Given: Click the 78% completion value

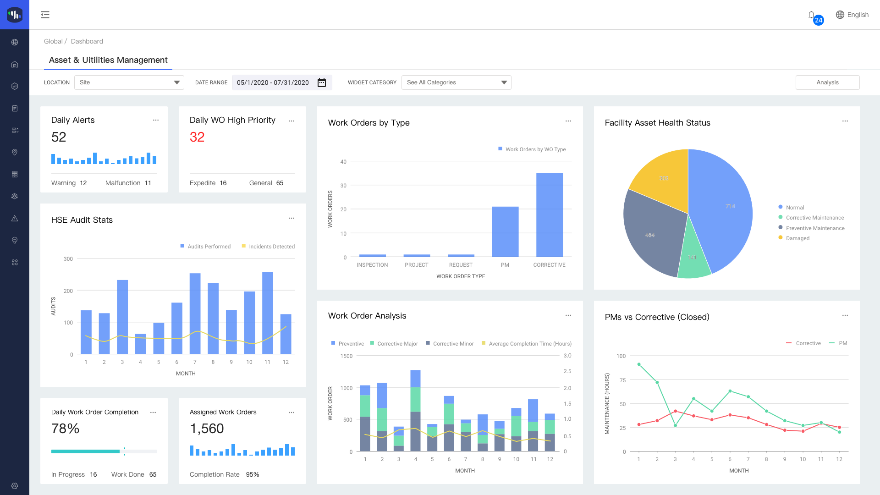Looking at the screenshot, I should pyautogui.click(x=65, y=429).
